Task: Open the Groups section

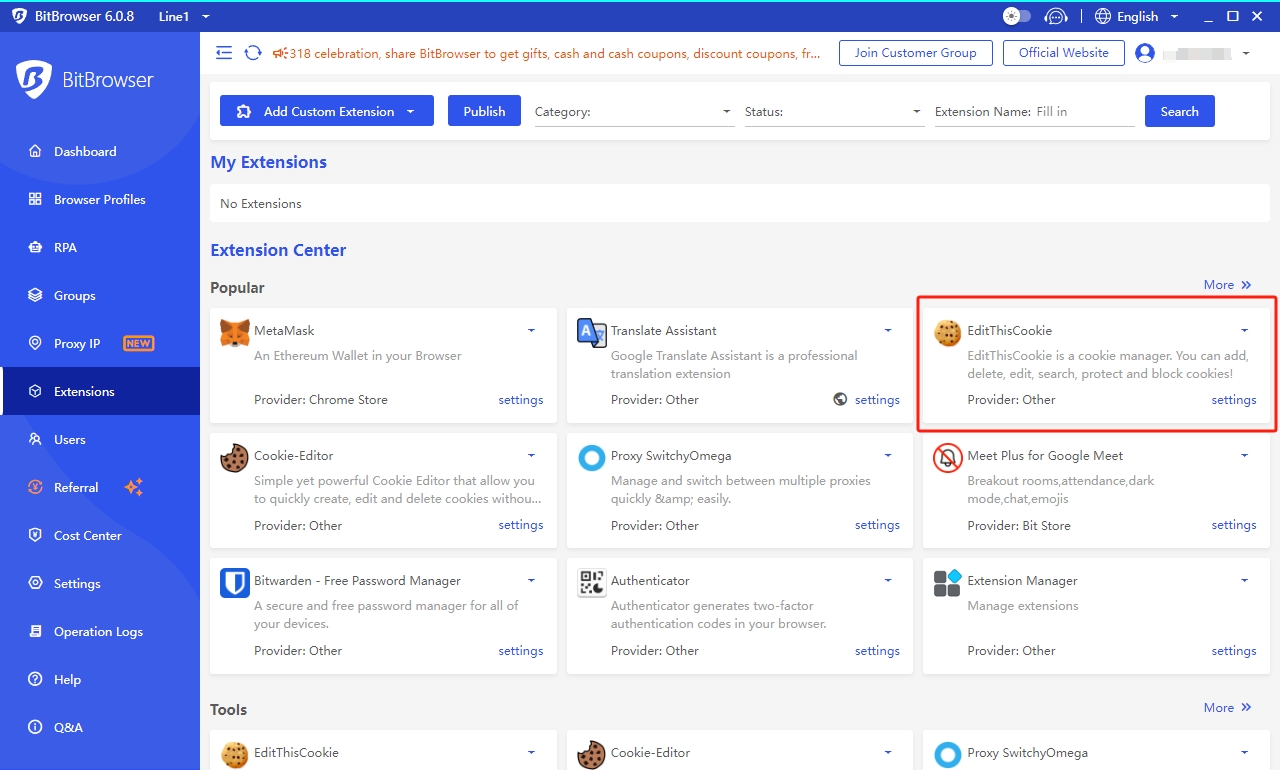Action: (100, 295)
